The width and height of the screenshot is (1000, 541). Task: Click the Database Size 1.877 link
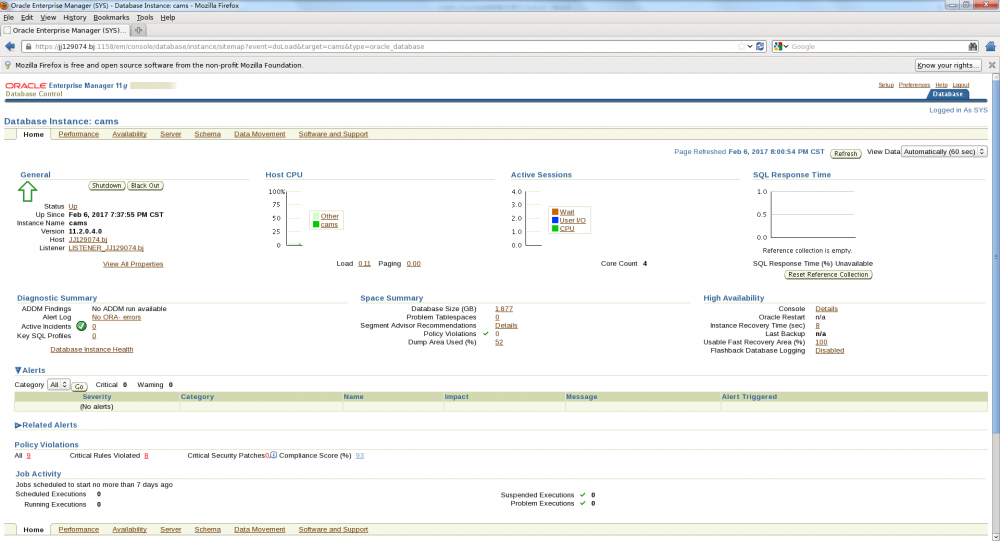(504, 309)
